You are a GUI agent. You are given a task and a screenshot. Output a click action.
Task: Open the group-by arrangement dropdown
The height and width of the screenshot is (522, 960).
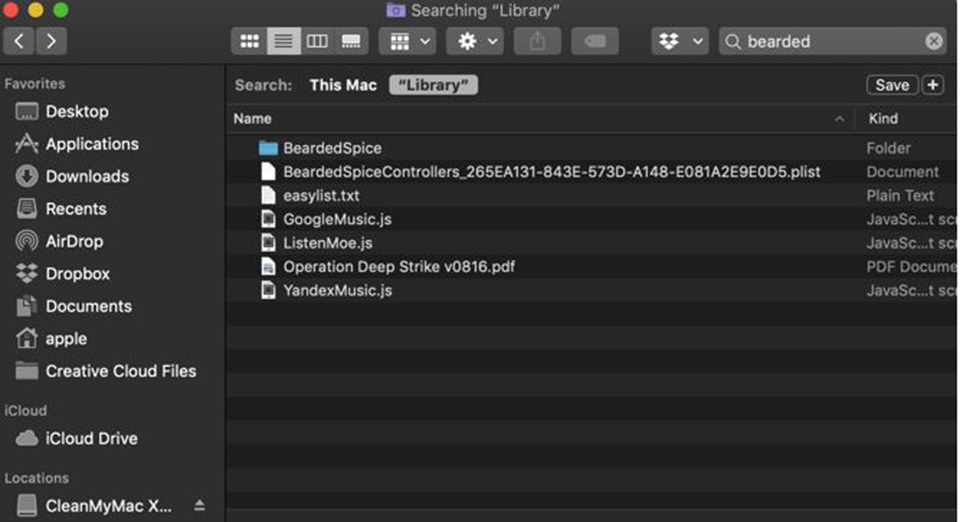[408, 42]
